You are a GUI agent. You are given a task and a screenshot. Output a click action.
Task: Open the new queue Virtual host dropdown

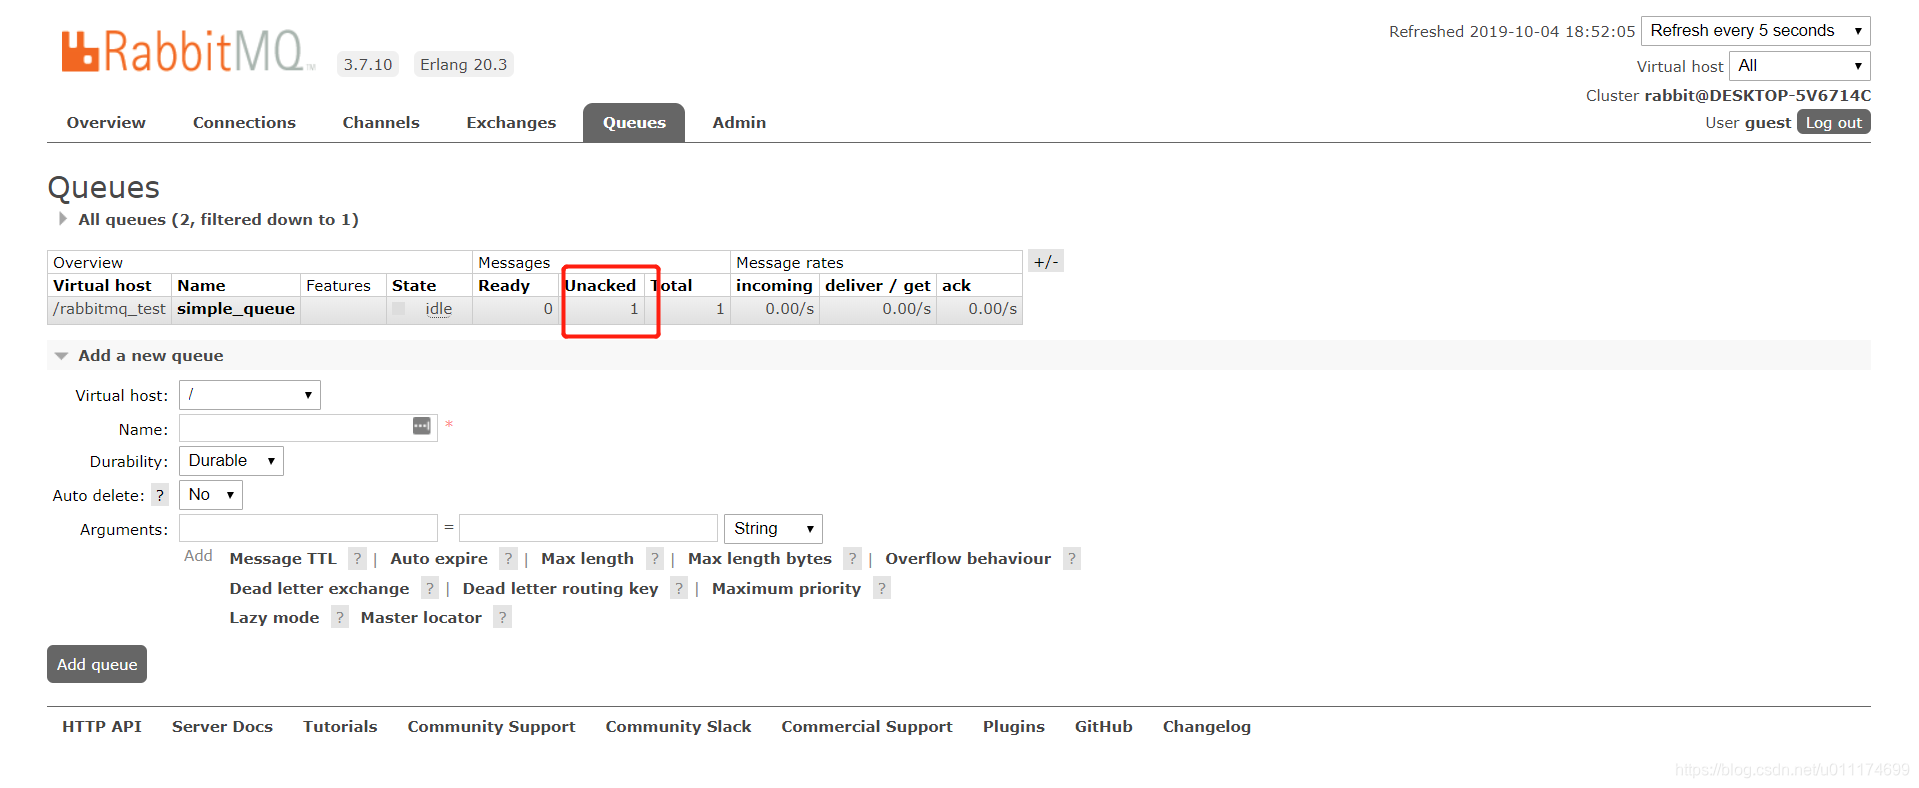[250, 395]
